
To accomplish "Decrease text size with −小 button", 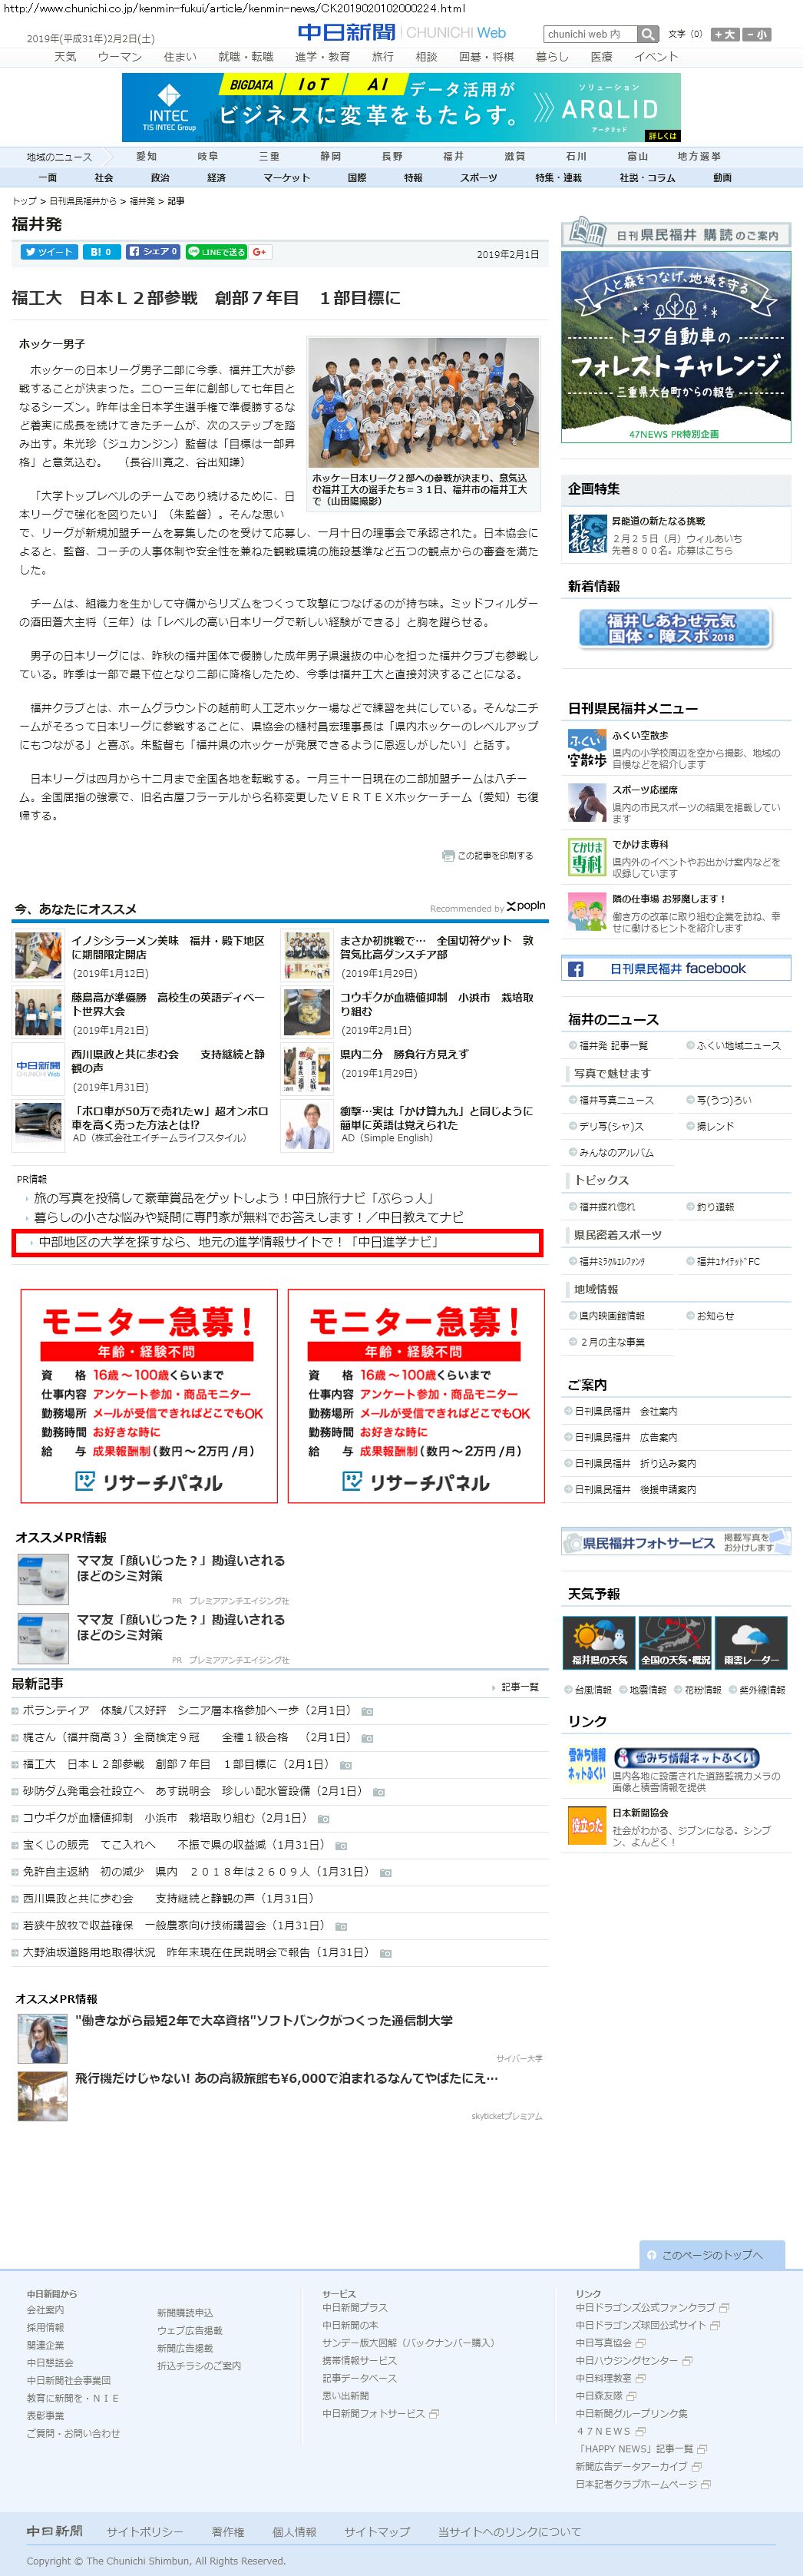I will click(757, 35).
